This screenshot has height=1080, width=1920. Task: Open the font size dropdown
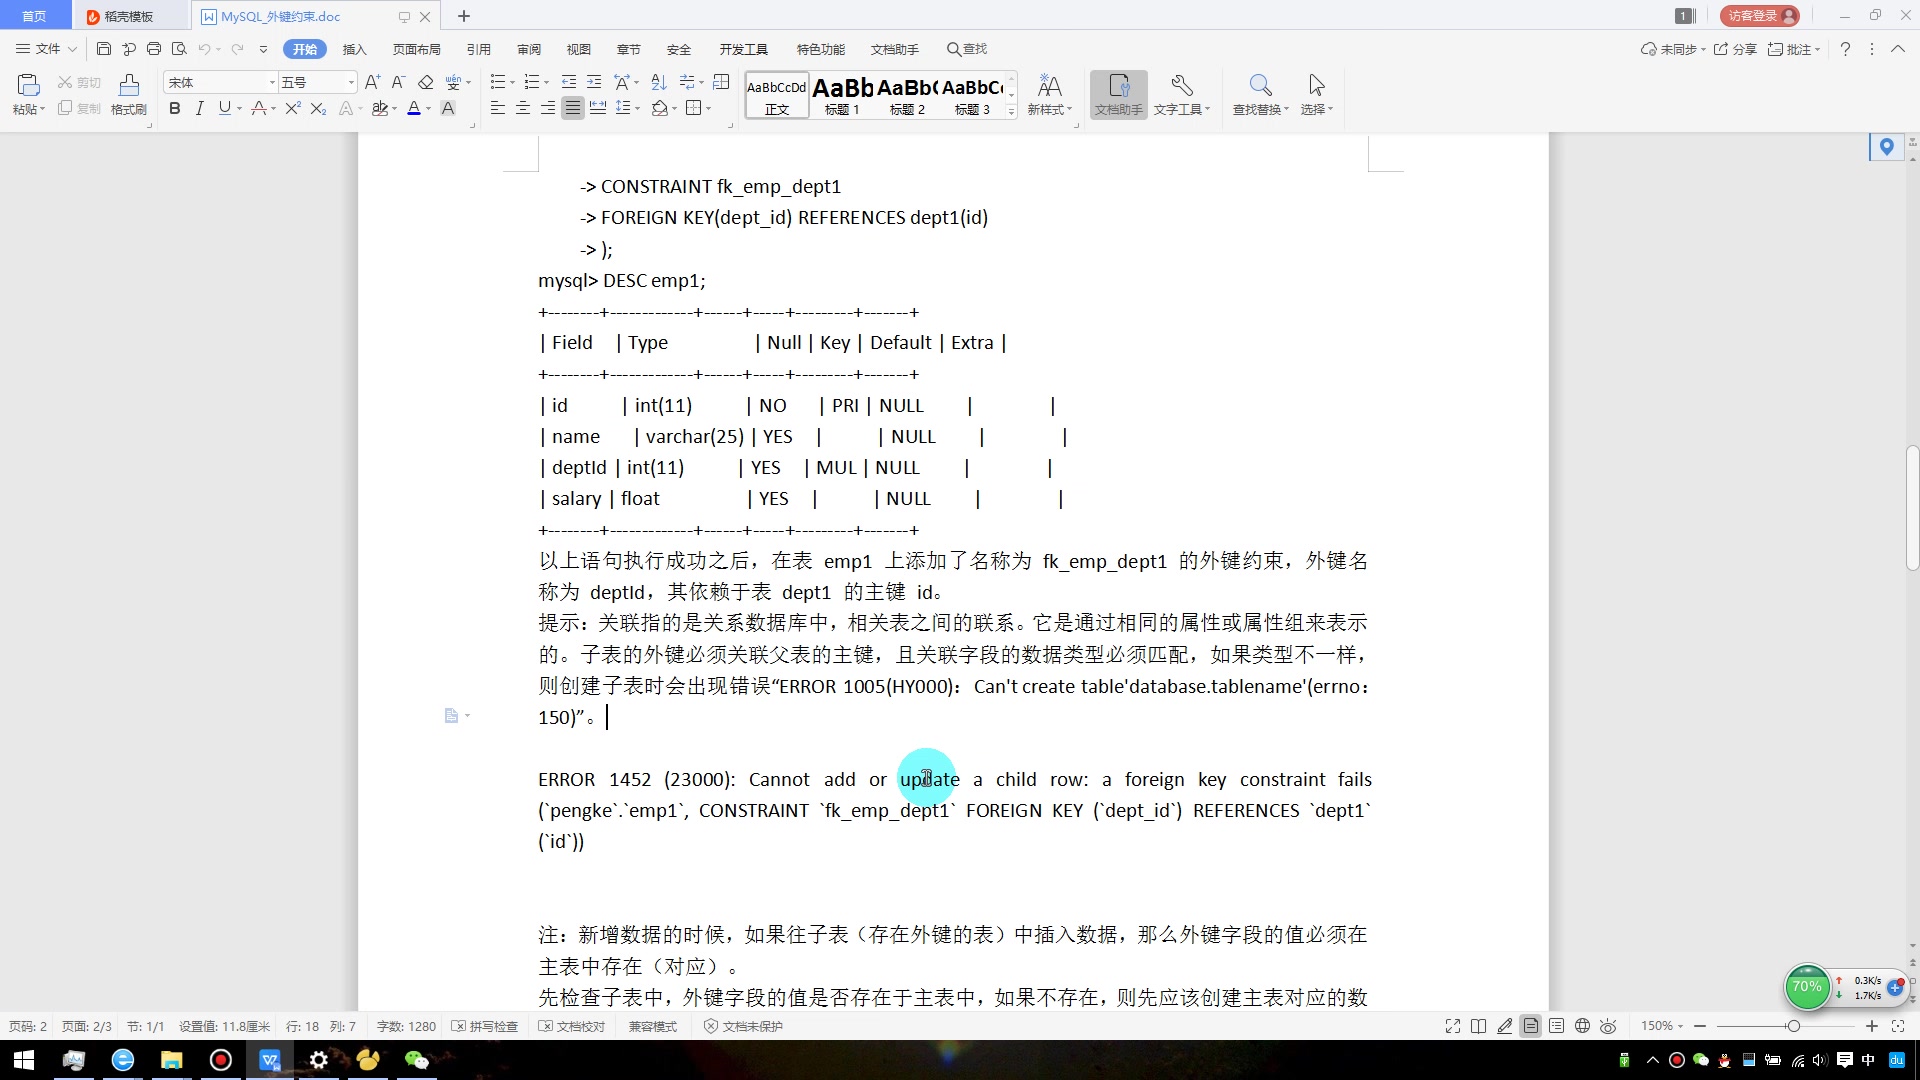pos(350,82)
